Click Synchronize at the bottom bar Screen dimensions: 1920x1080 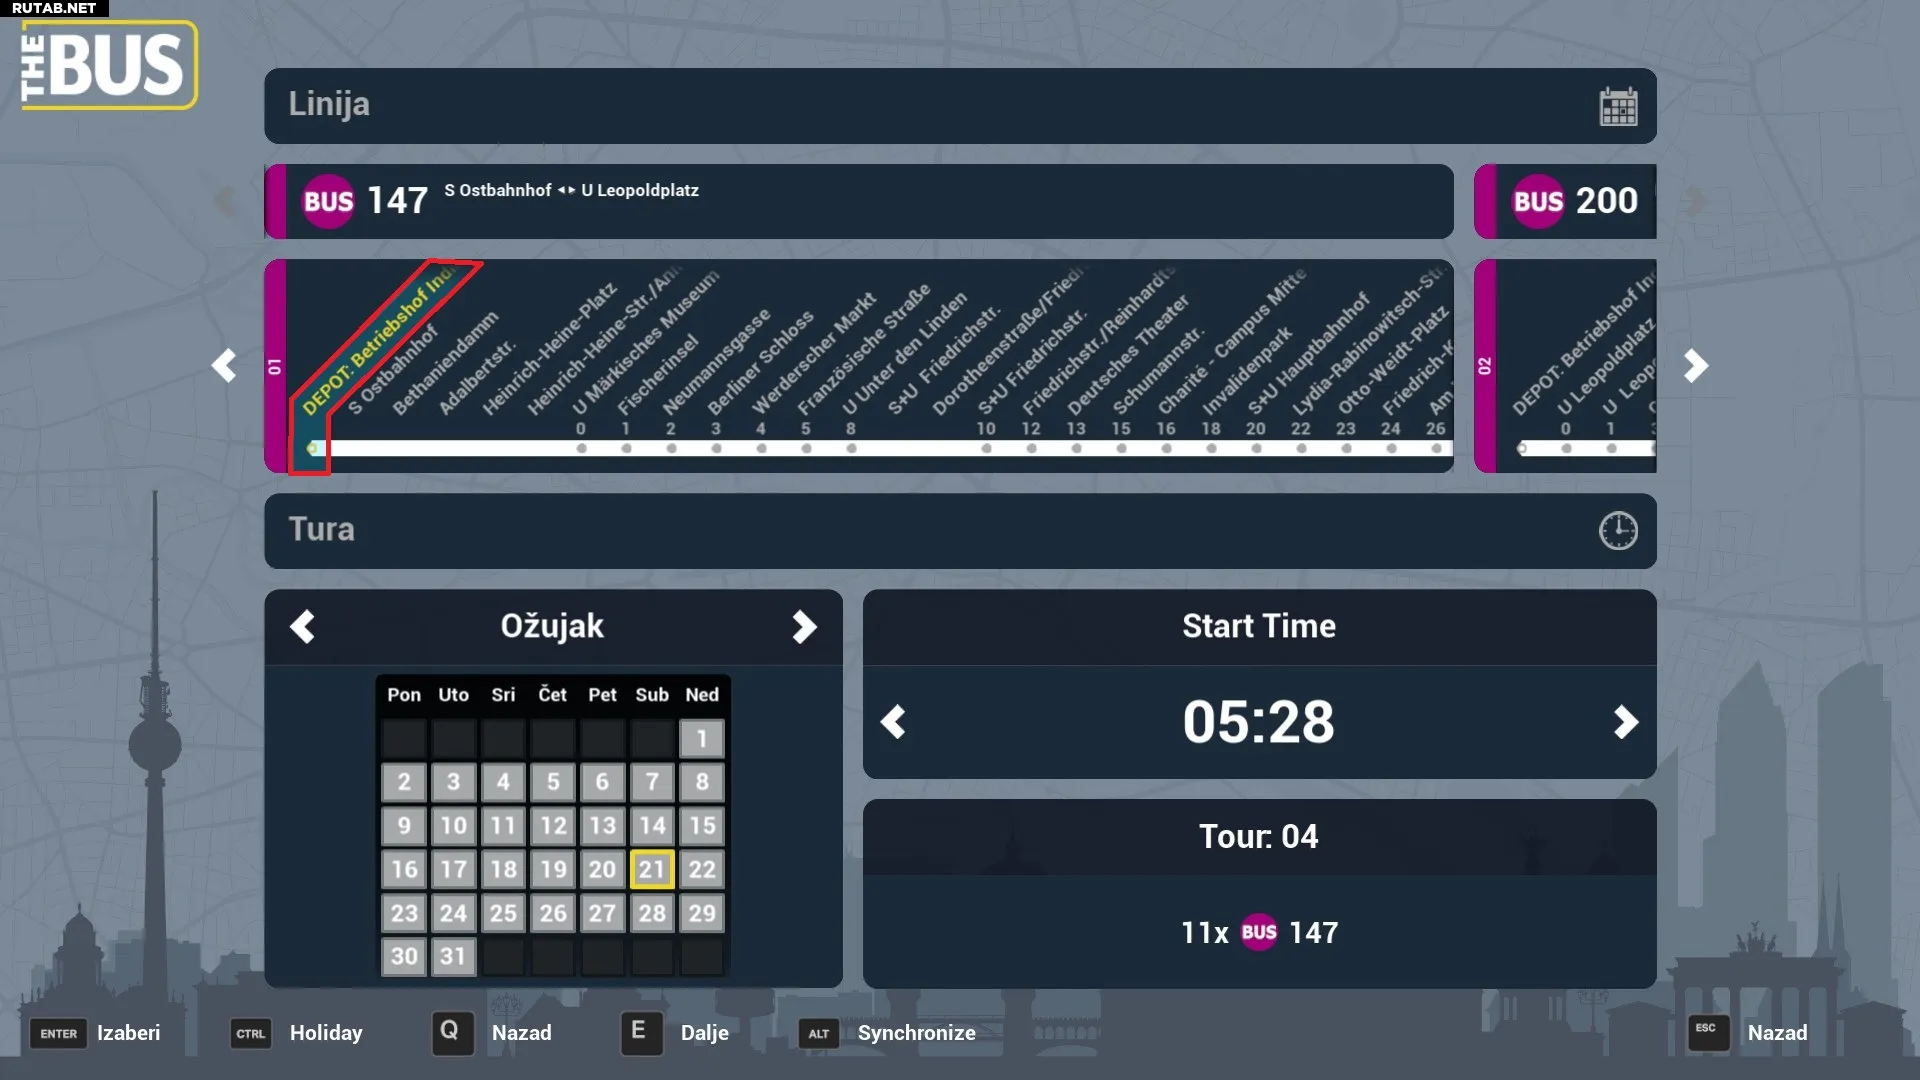(915, 1033)
